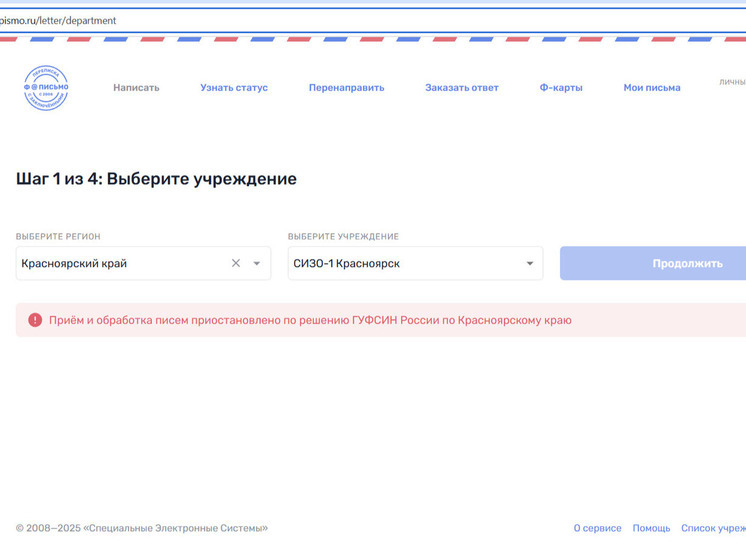Click the ВЫБЕРИТЕ УЧРЕЖДЕНИЕ label
Image resolution: width=746 pixels, height=559 pixels.
coord(343,236)
